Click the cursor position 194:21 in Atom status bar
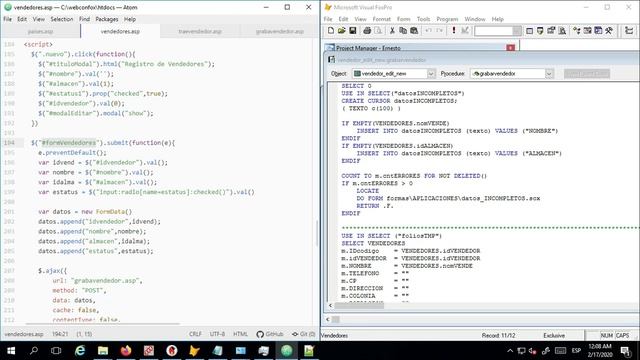 (x=60, y=334)
